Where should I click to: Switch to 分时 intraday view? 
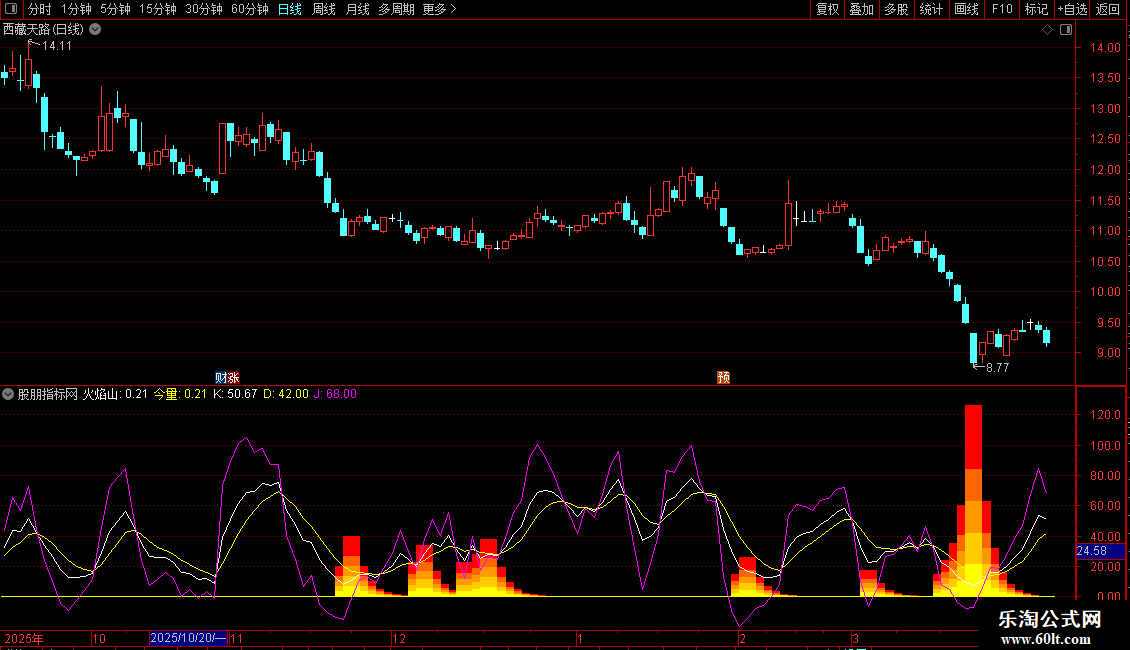click(40, 9)
